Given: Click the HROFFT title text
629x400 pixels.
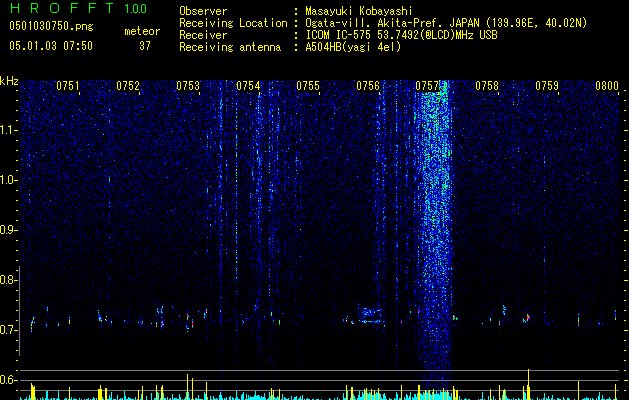Looking at the screenshot, I should click(x=62, y=8).
